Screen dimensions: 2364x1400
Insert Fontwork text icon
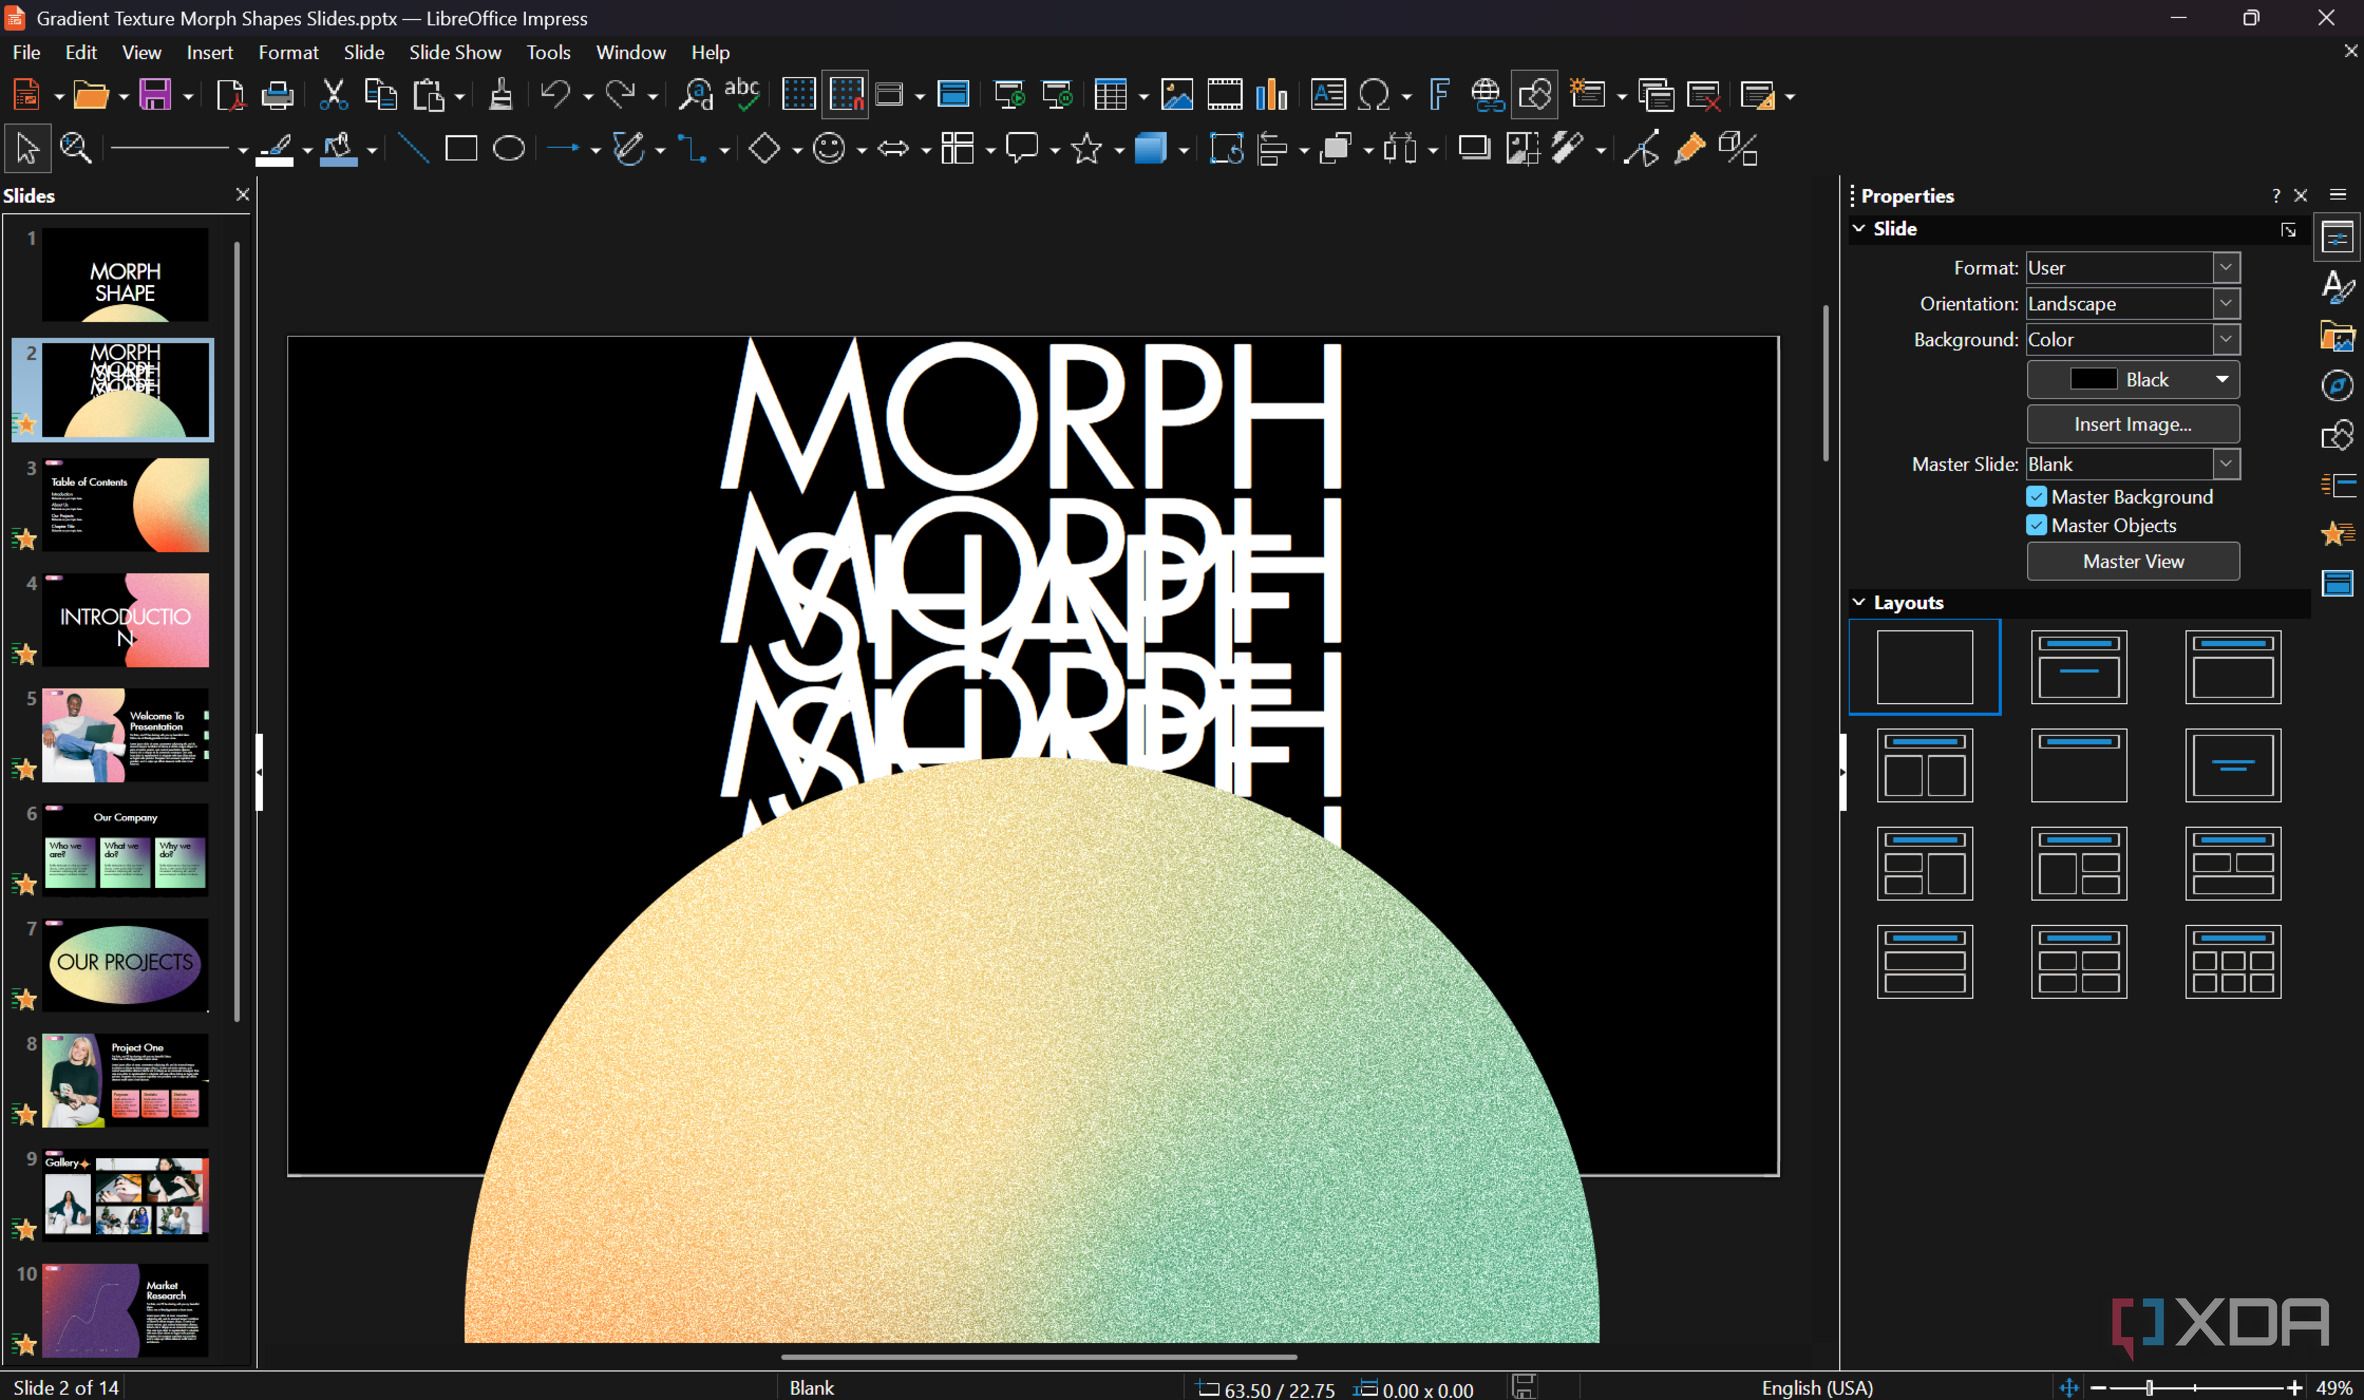(1439, 95)
